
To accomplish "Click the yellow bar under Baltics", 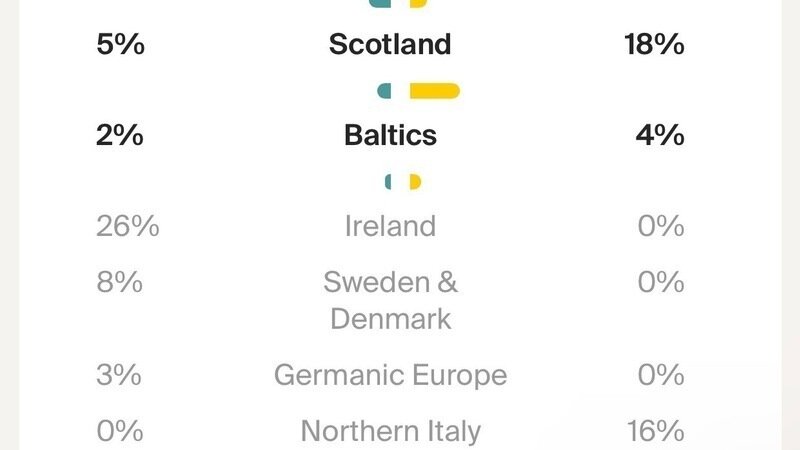I will pos(415,181).
